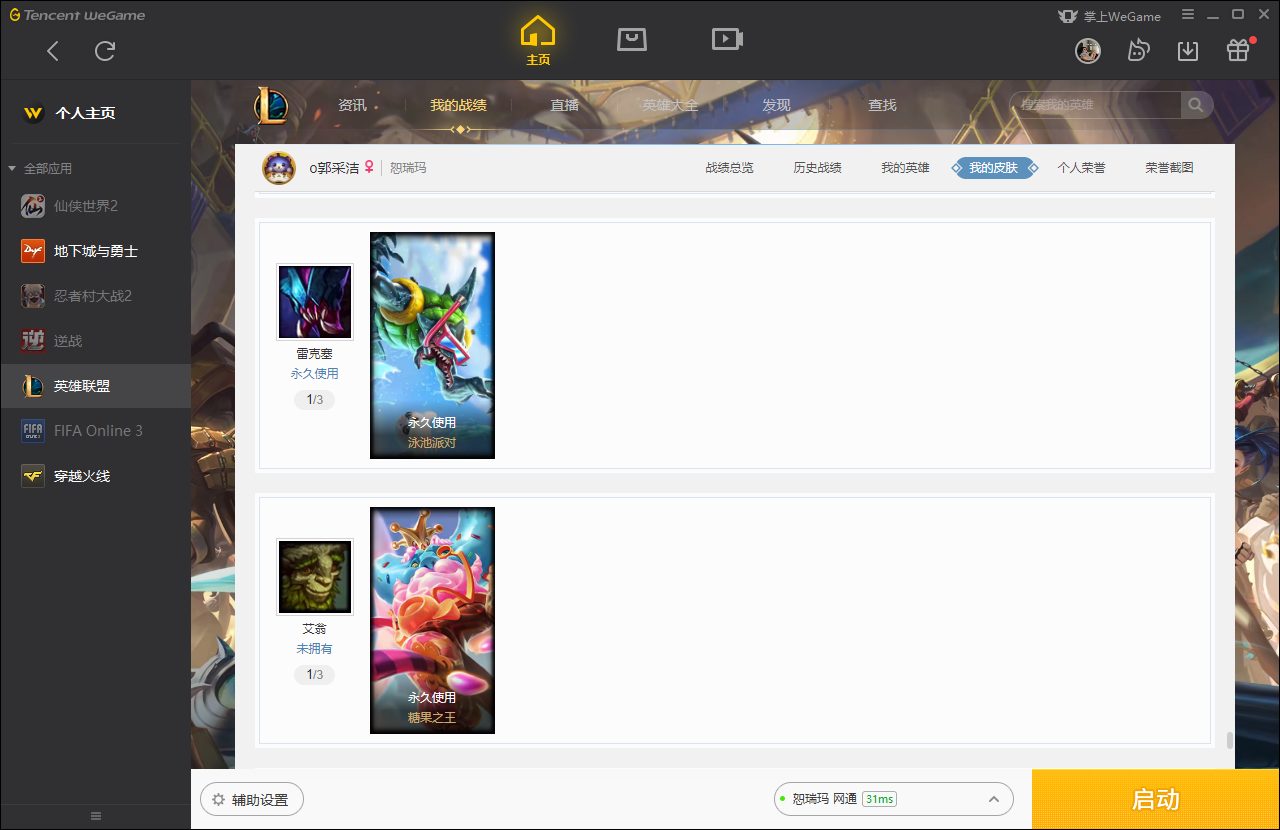This screenshot has width=1280, height=830.
Task: Open the gift box icon
Action: coord(1238,50)
